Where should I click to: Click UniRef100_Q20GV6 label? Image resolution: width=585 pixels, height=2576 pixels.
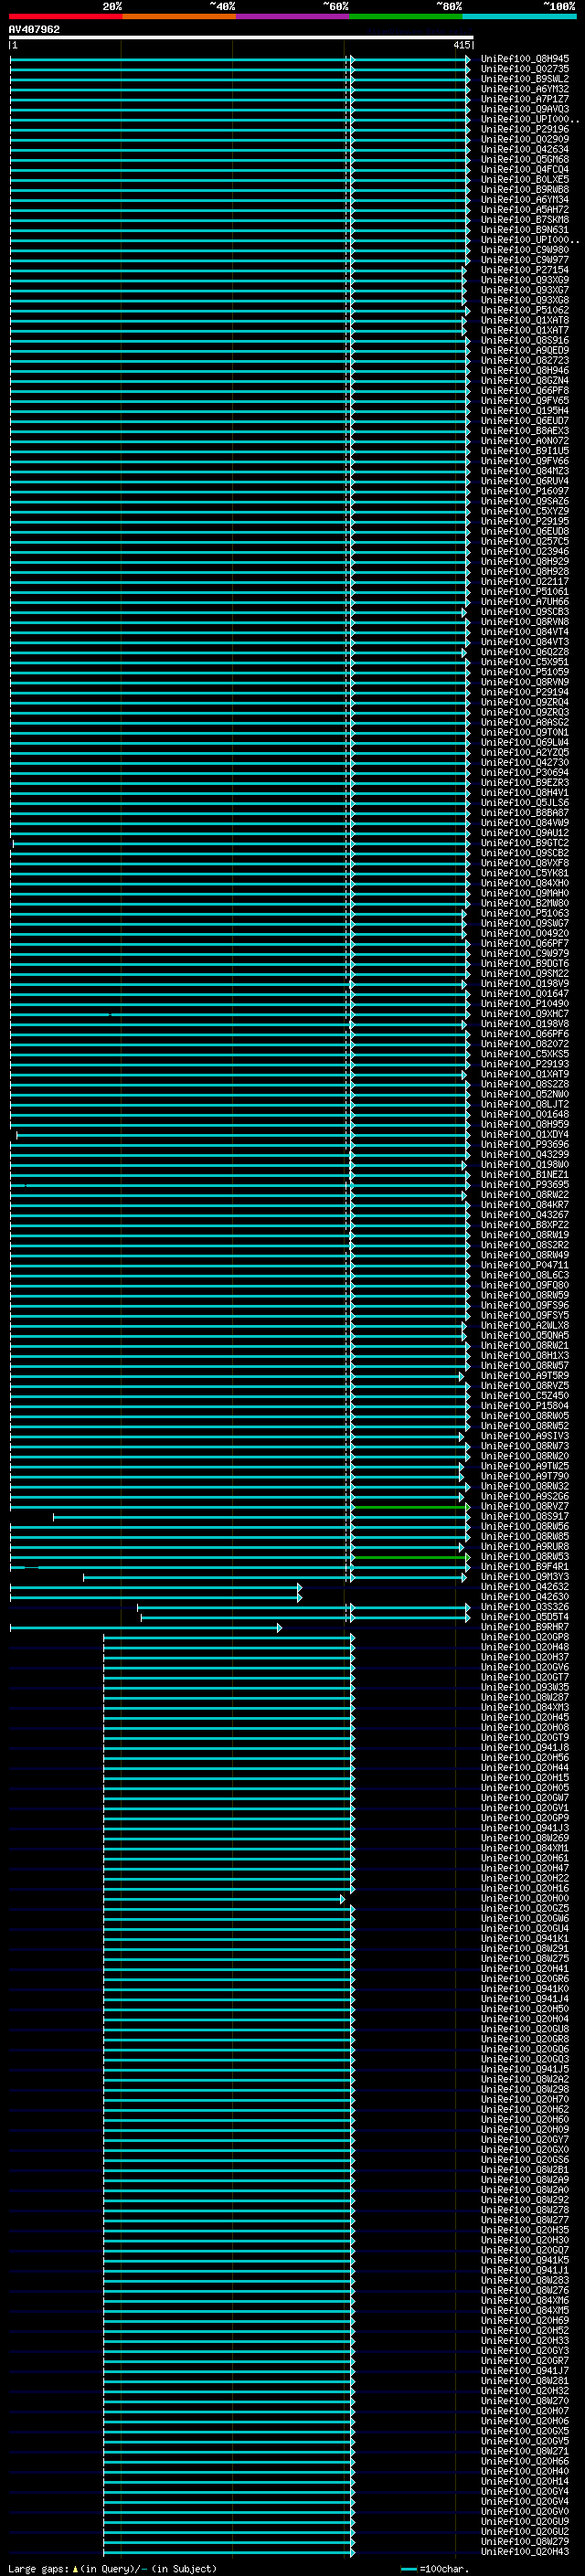coord(525,1667)
